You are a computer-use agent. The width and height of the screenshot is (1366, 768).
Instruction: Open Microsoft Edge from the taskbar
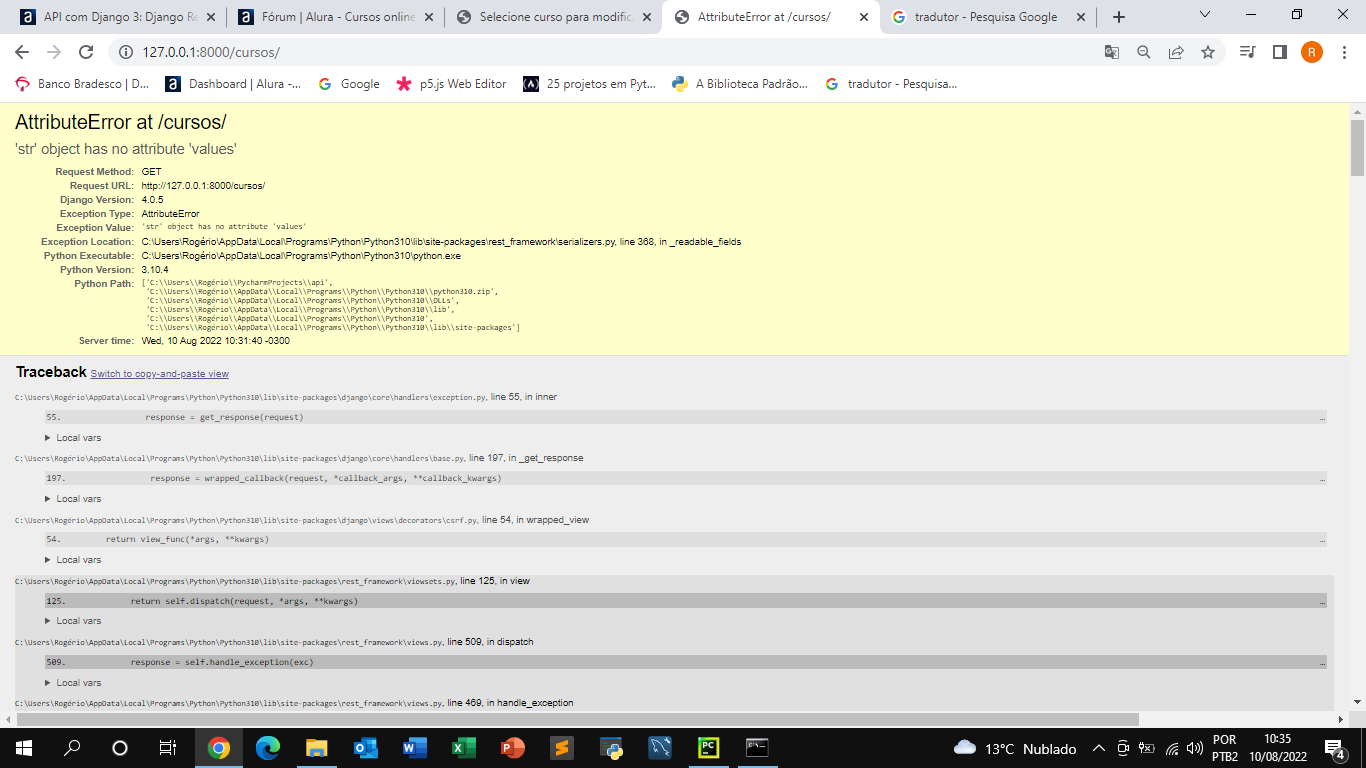(x=267, y=748)
